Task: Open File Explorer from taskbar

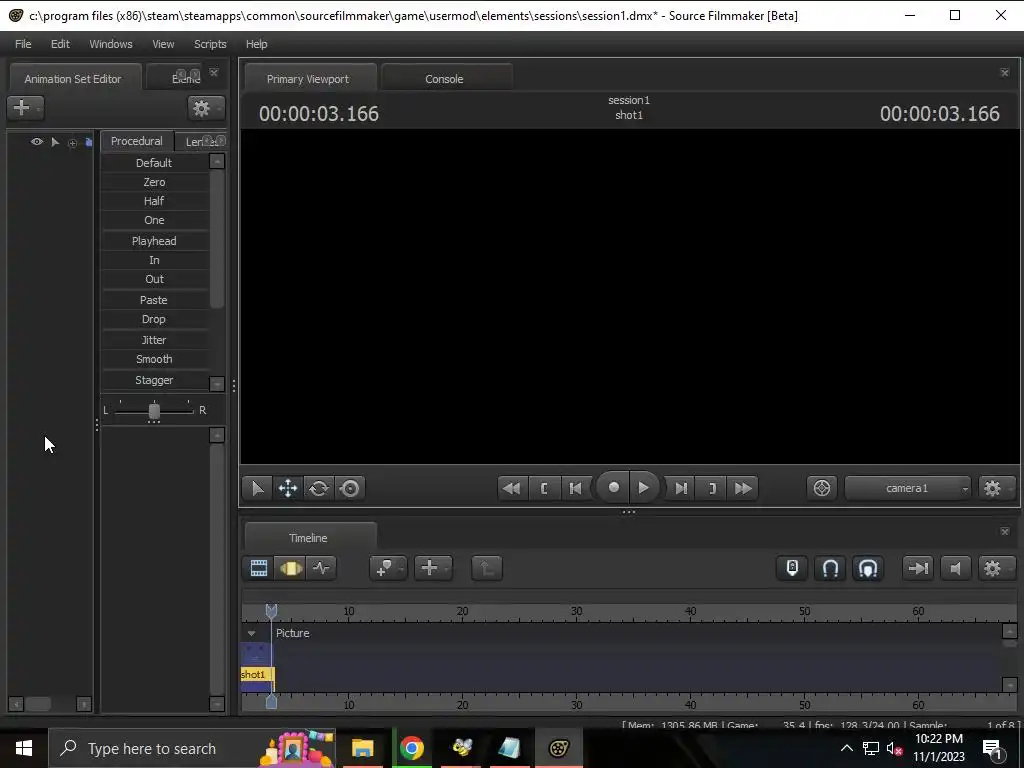Action: [x=362, y=748]
